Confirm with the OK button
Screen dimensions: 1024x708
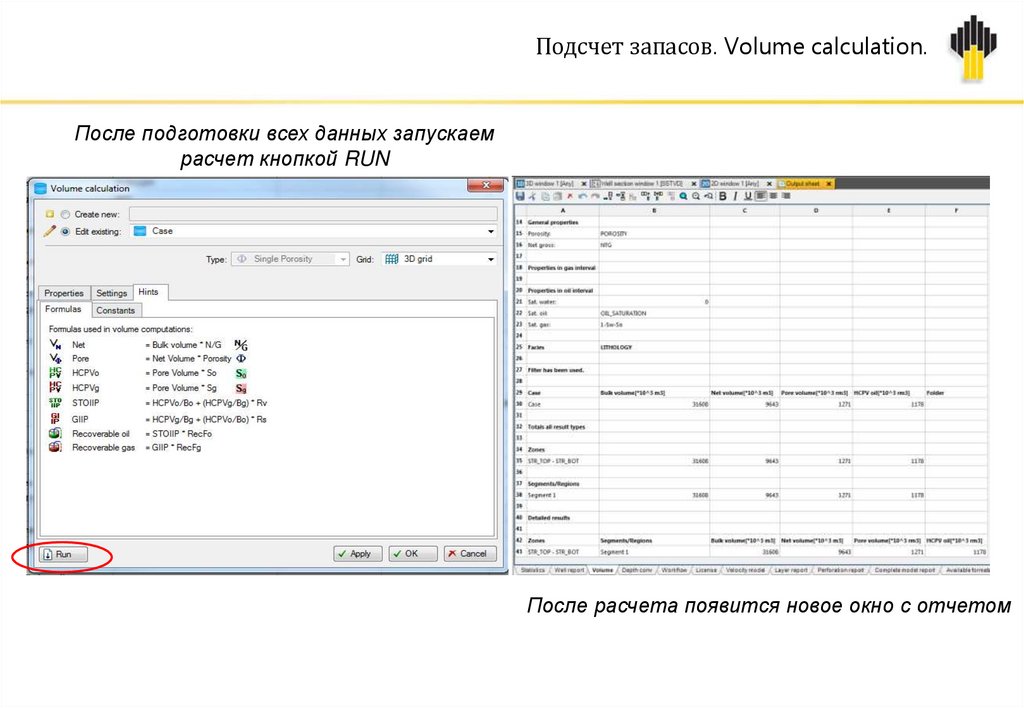[412, 554]
